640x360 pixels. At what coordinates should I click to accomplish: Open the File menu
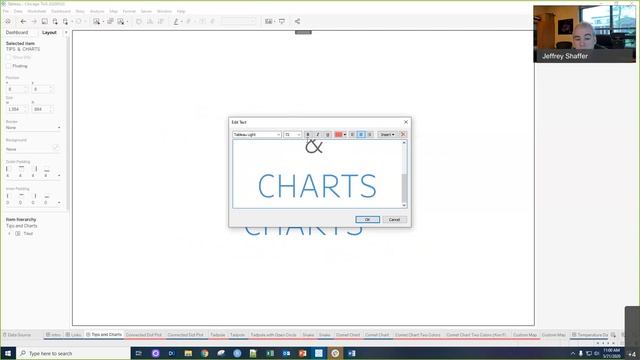pyautogui.click(x=6, y=11)
